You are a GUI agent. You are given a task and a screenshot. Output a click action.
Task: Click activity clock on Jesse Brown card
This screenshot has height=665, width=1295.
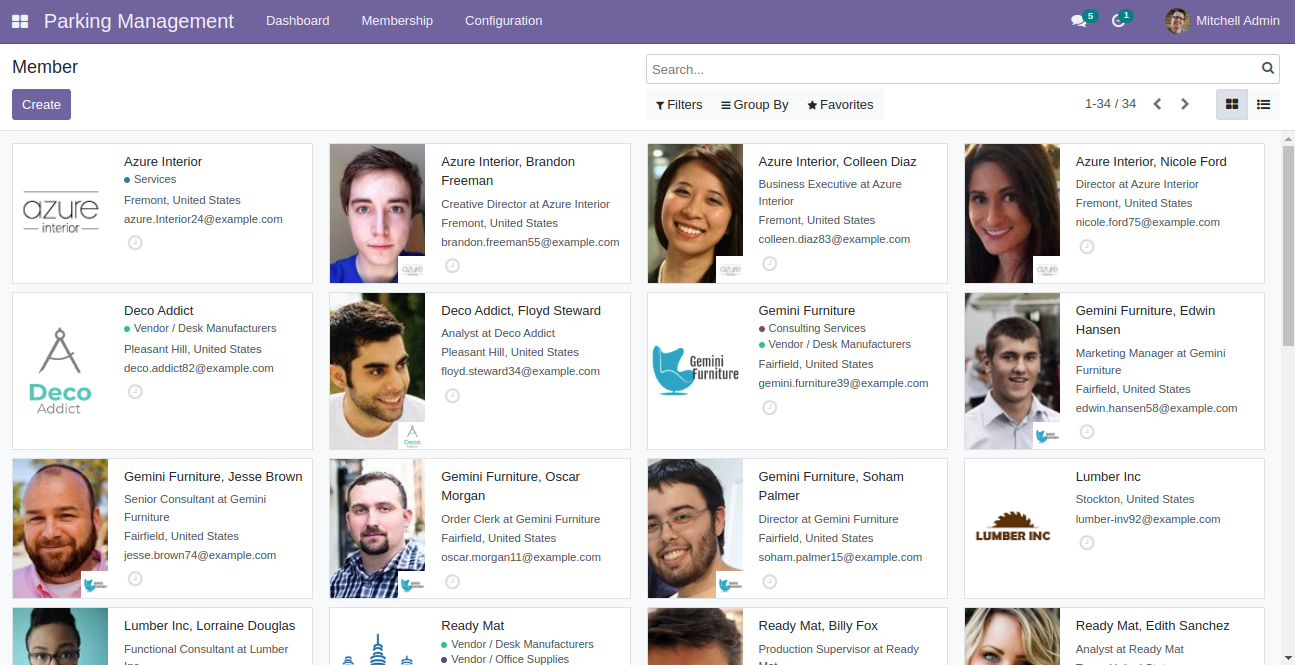(135, 579)
